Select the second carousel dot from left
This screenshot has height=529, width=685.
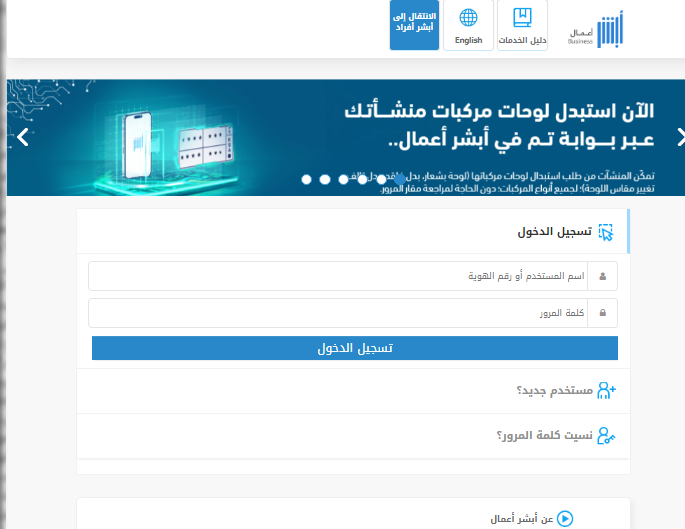[325, 179]
